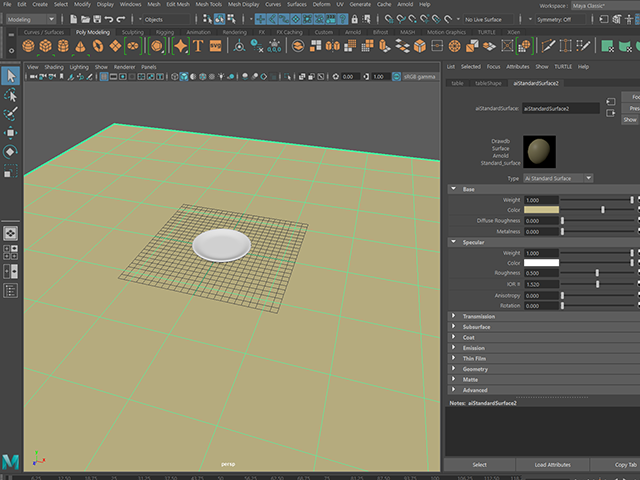Activate the Scale tool
Viewport: 640px width, 480px height.
tap(11, 171)
